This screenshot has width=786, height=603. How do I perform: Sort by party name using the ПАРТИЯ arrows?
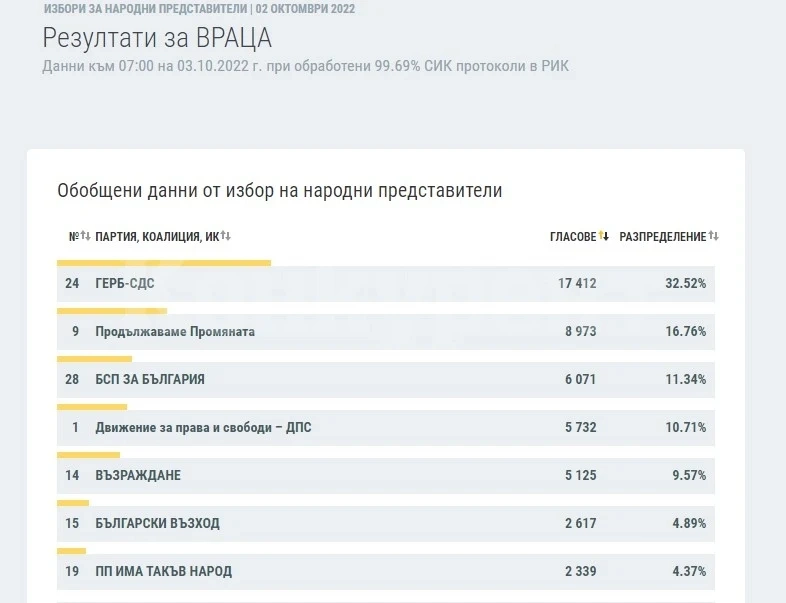click(226, 236)
